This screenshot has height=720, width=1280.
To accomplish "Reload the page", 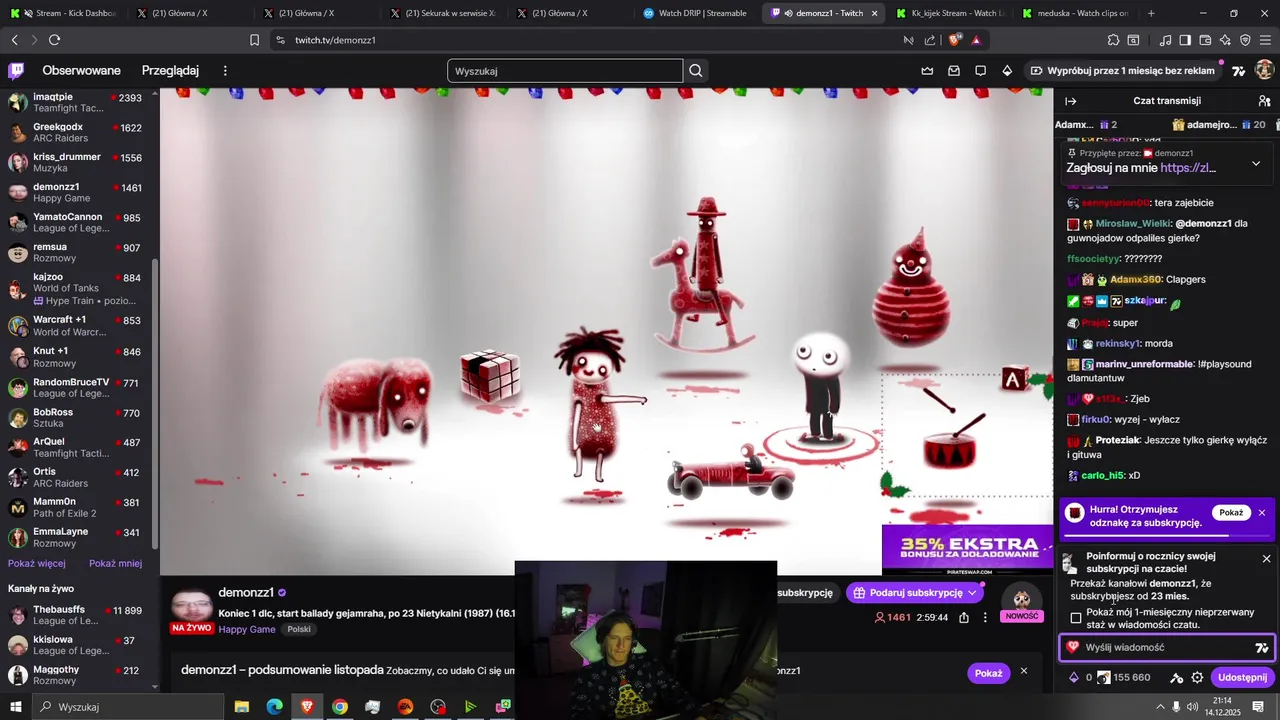I will [54, 40].
